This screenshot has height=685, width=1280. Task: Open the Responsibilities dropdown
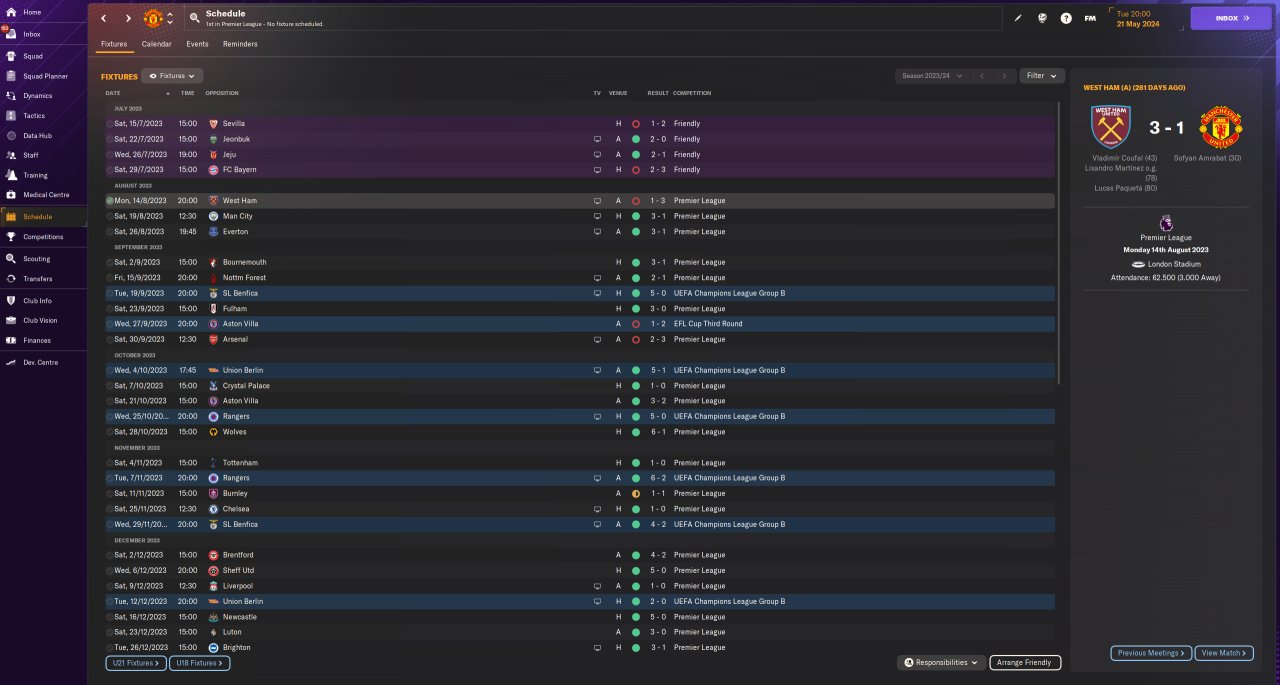941,662
